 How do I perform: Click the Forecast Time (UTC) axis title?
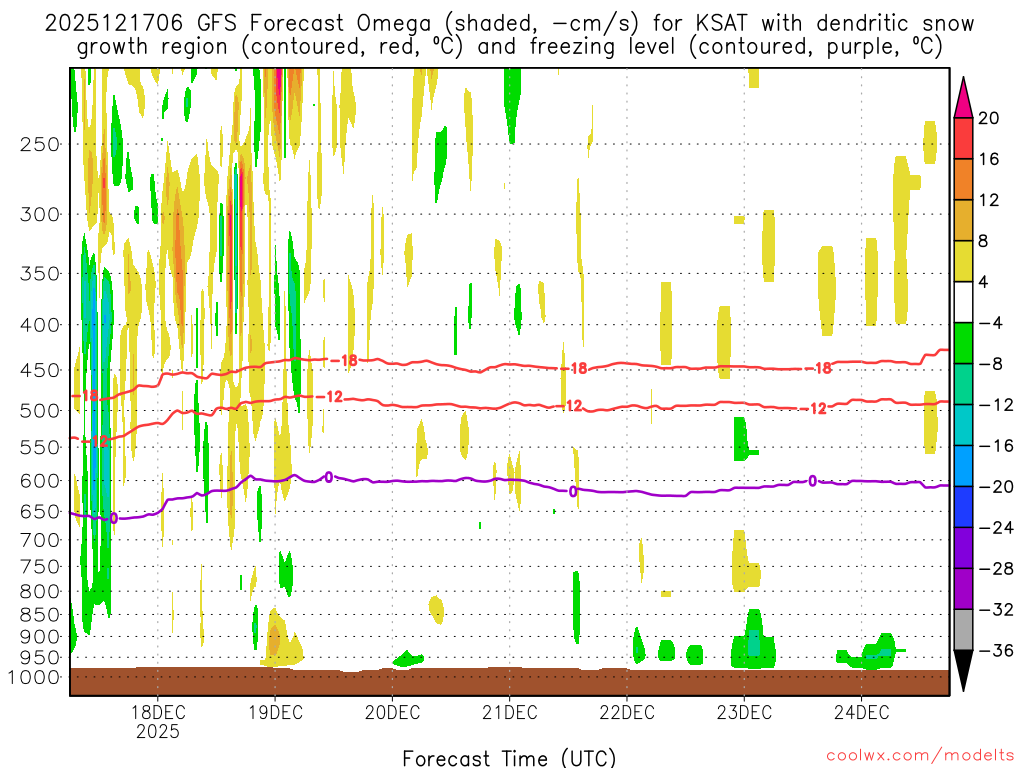coord(509,757)
